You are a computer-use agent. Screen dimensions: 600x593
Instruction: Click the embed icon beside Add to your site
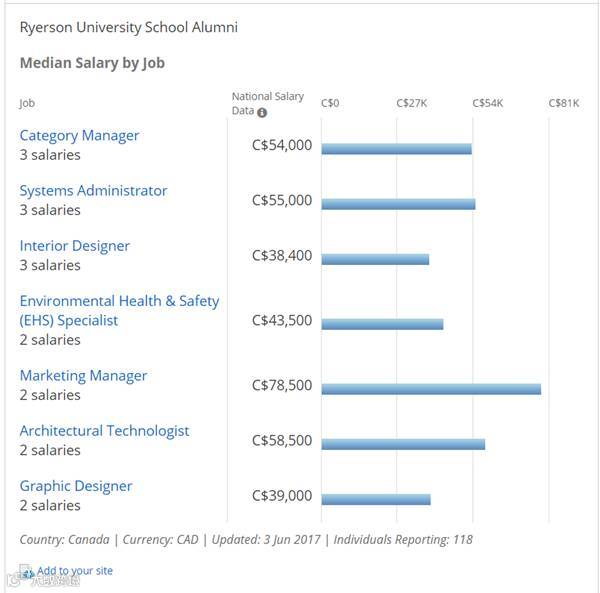(27, 572)
